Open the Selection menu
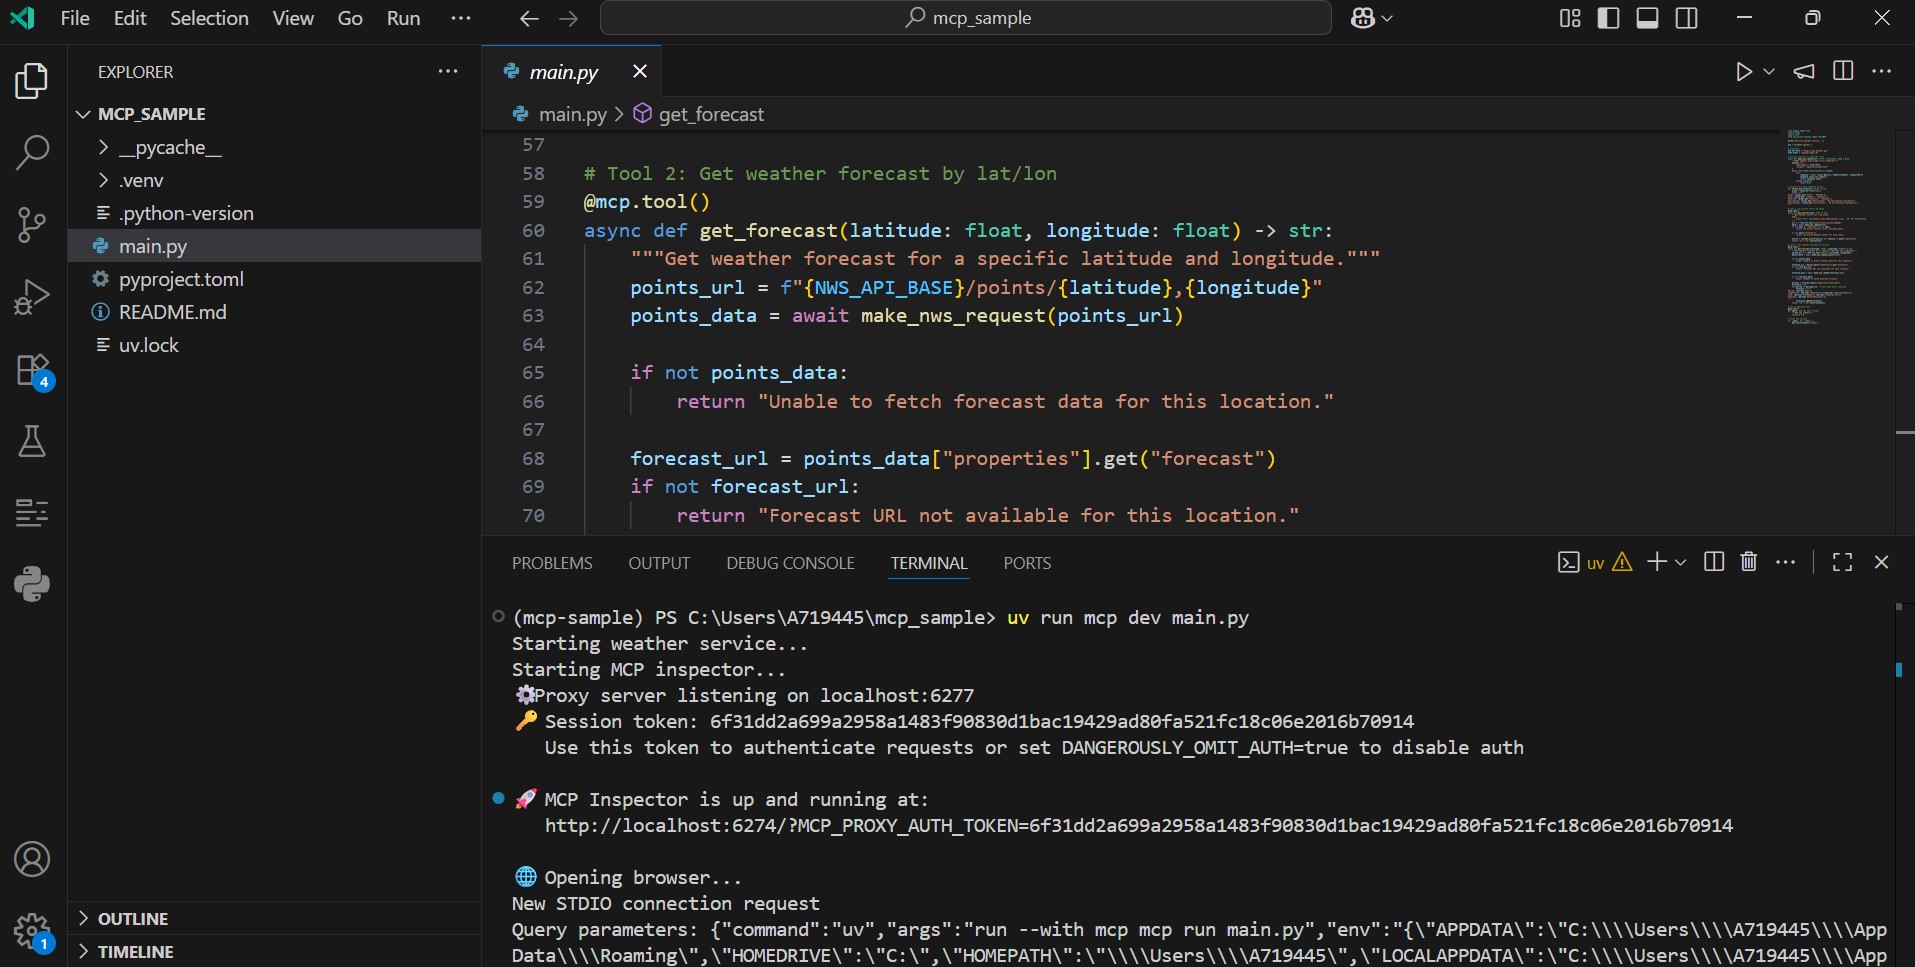The width and height of the screenshot is (1915, 967). 209,18
